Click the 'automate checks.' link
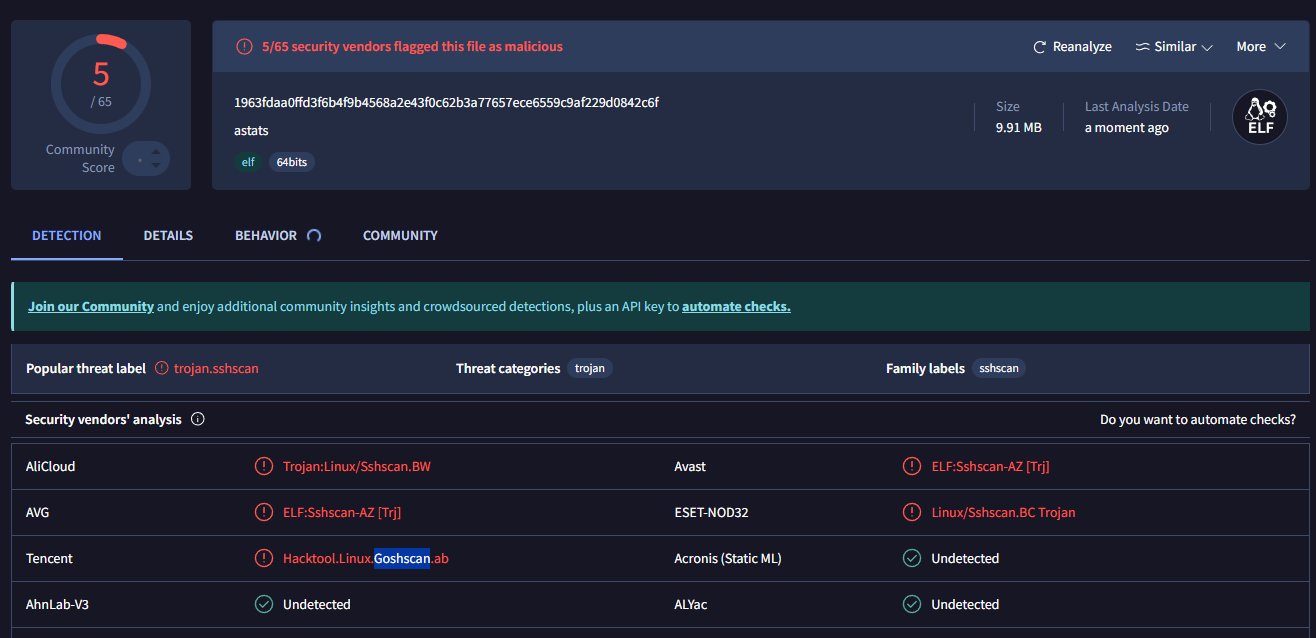This screenshot has height=638, width=1316. click(x=735, y=307)
